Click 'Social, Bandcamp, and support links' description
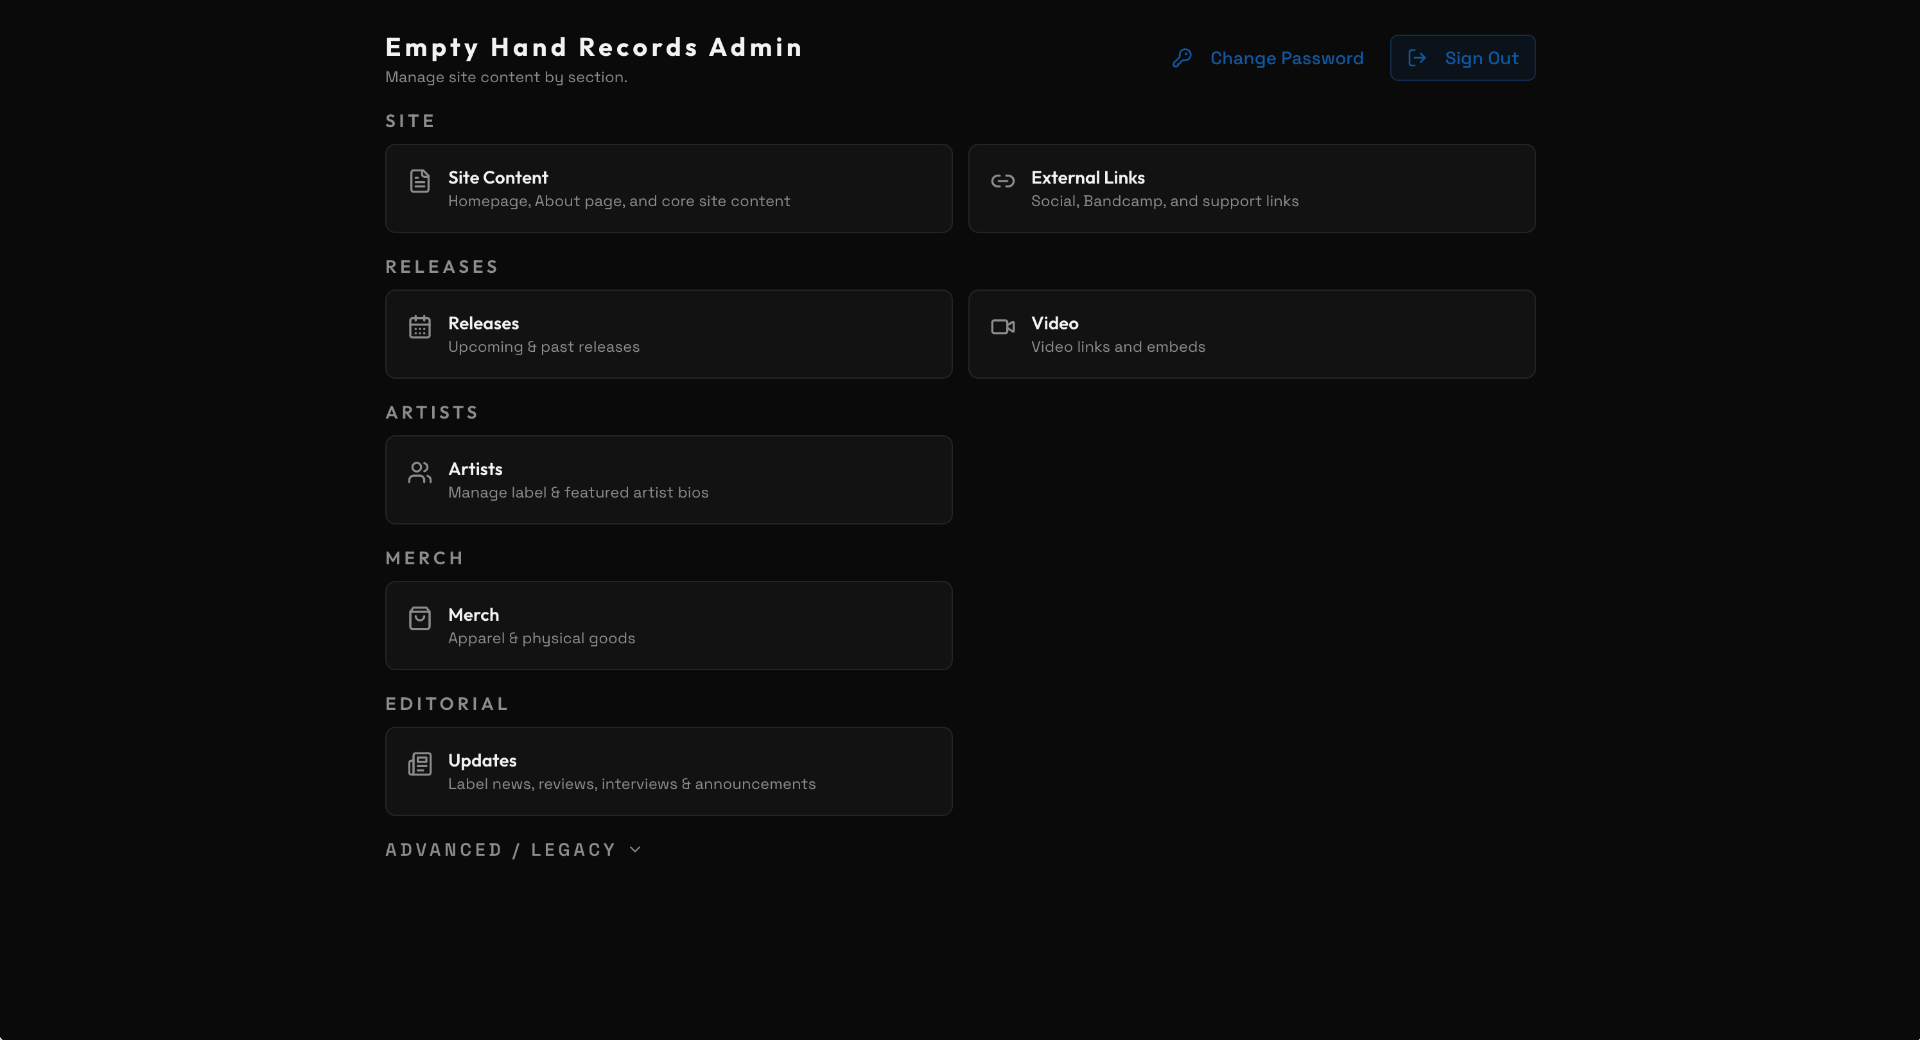Image resolution: width=1920 pixels, height=1040 pixels. tap(1165, 201)
